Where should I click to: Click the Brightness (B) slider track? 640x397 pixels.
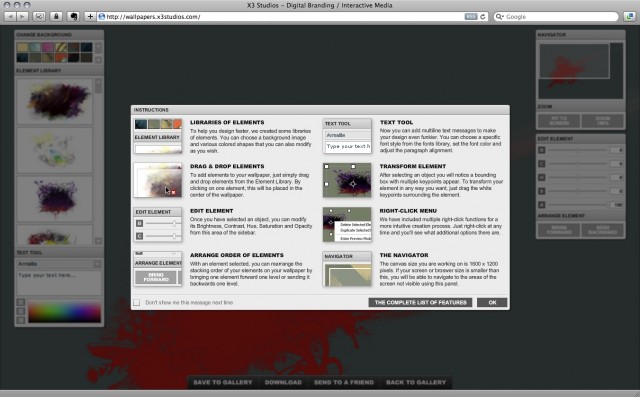[577, 150]
